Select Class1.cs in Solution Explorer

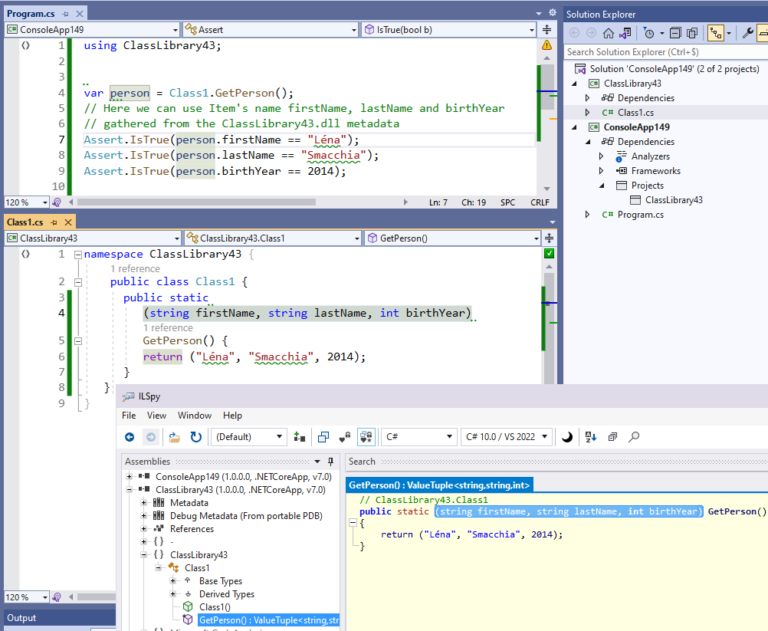tap(635, 113)
